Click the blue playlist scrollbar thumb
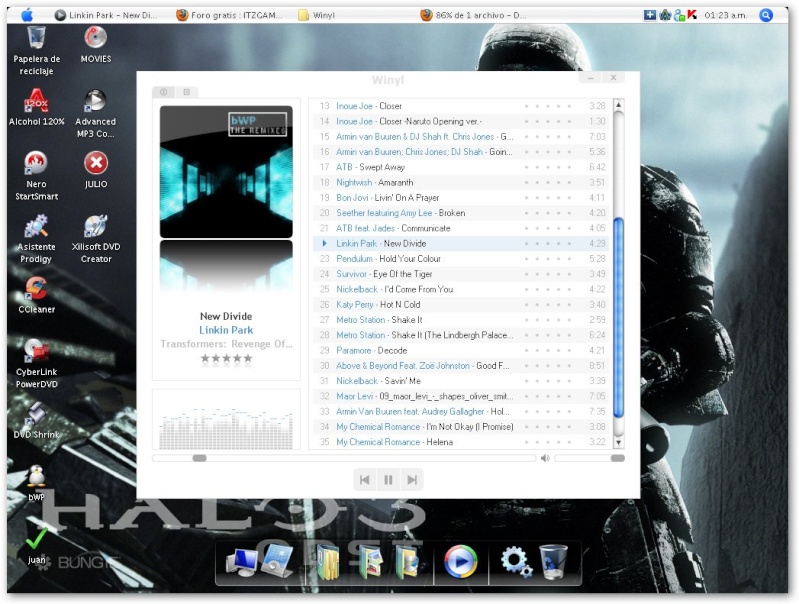 click(619, 318)
